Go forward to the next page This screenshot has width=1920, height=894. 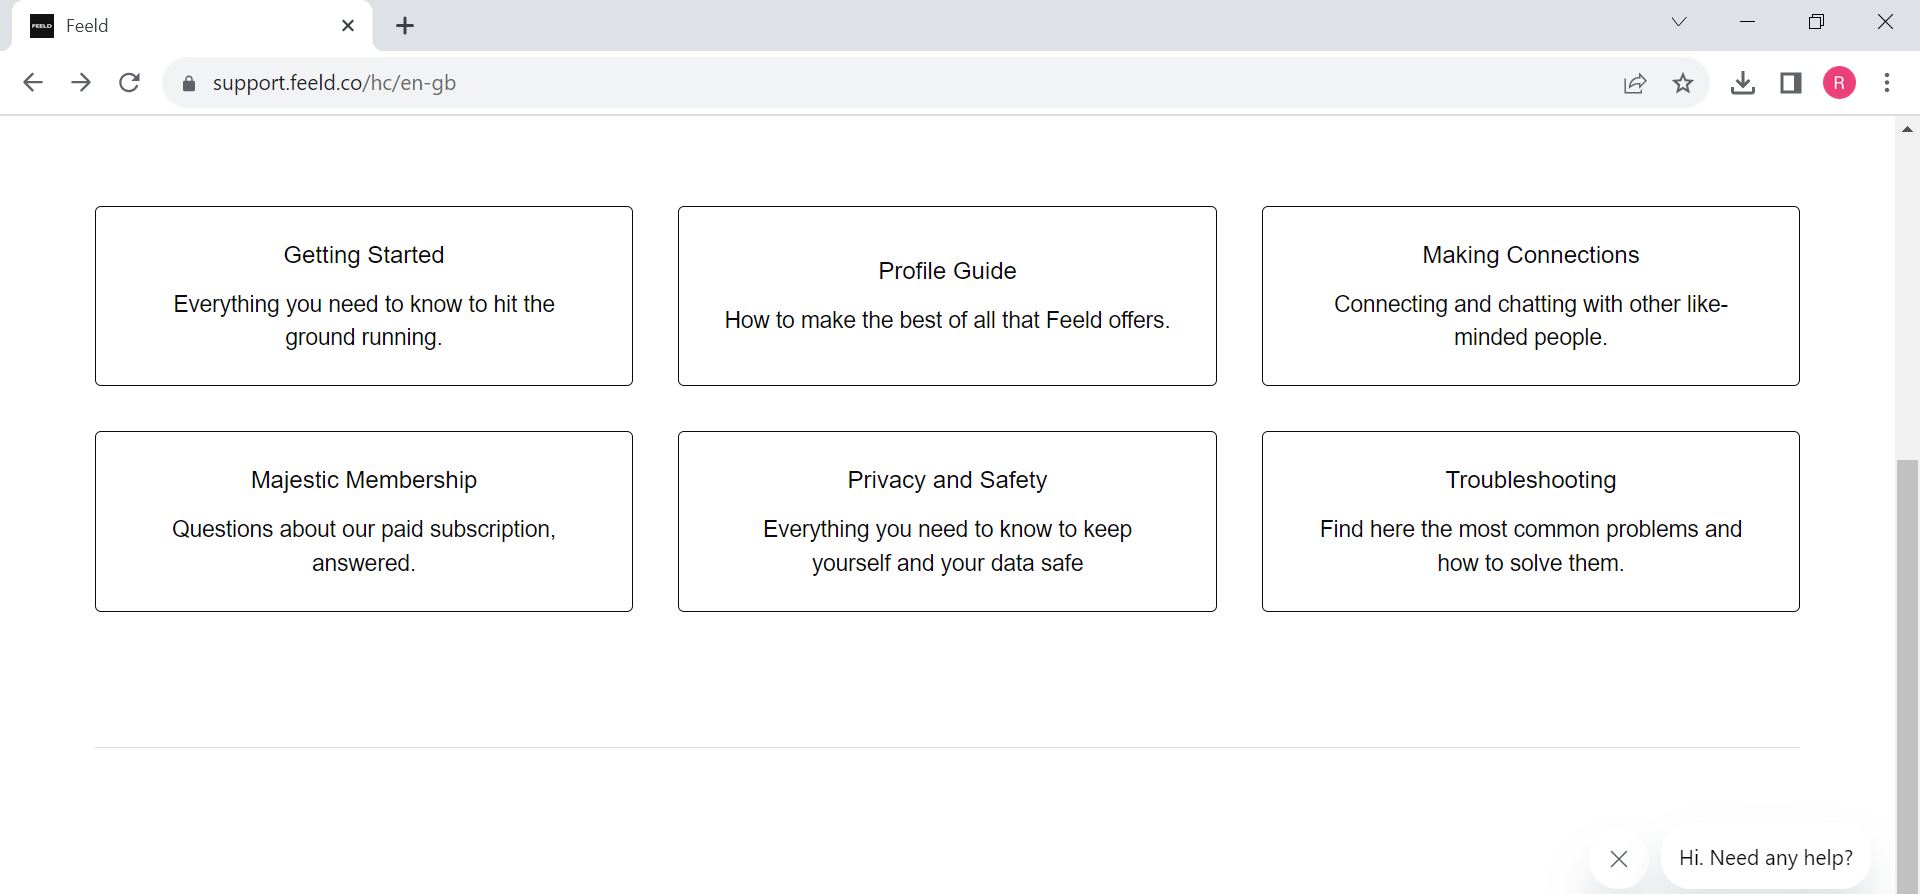[81, 83]
